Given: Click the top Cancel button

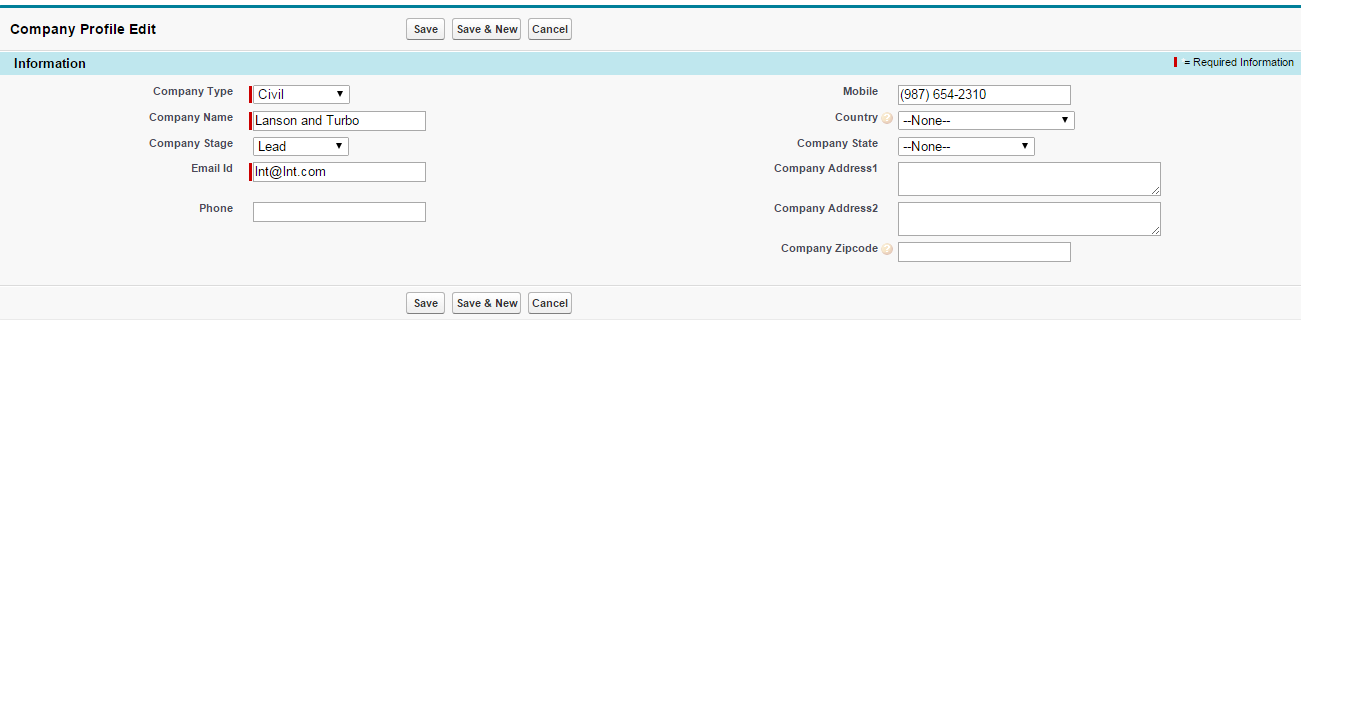Looking at the screenshot, I should coord(550,29).
